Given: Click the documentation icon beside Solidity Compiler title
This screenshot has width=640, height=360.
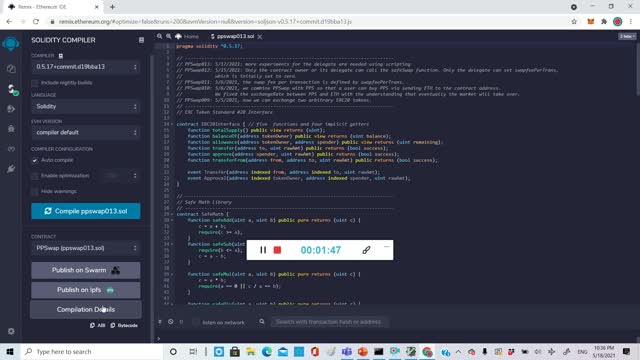Looking at the screenshot, I should click(x=141, y=40).
